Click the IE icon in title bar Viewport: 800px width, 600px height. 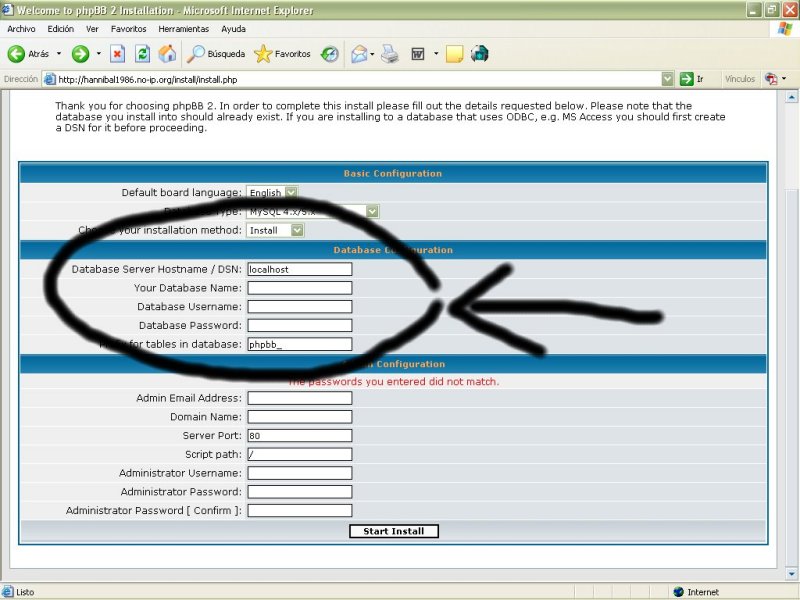click(x=7, y=9)
